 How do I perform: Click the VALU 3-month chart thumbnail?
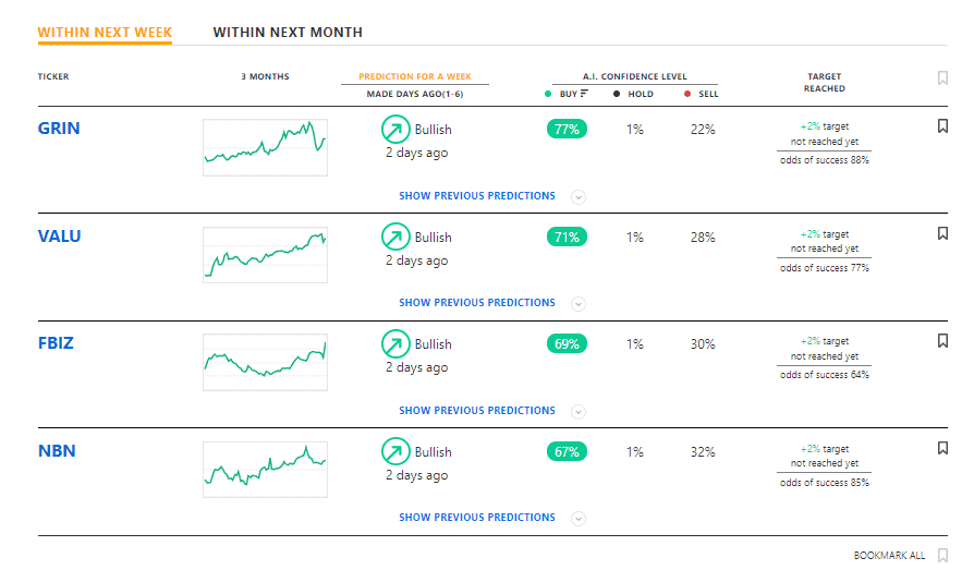tap(265, 253)
